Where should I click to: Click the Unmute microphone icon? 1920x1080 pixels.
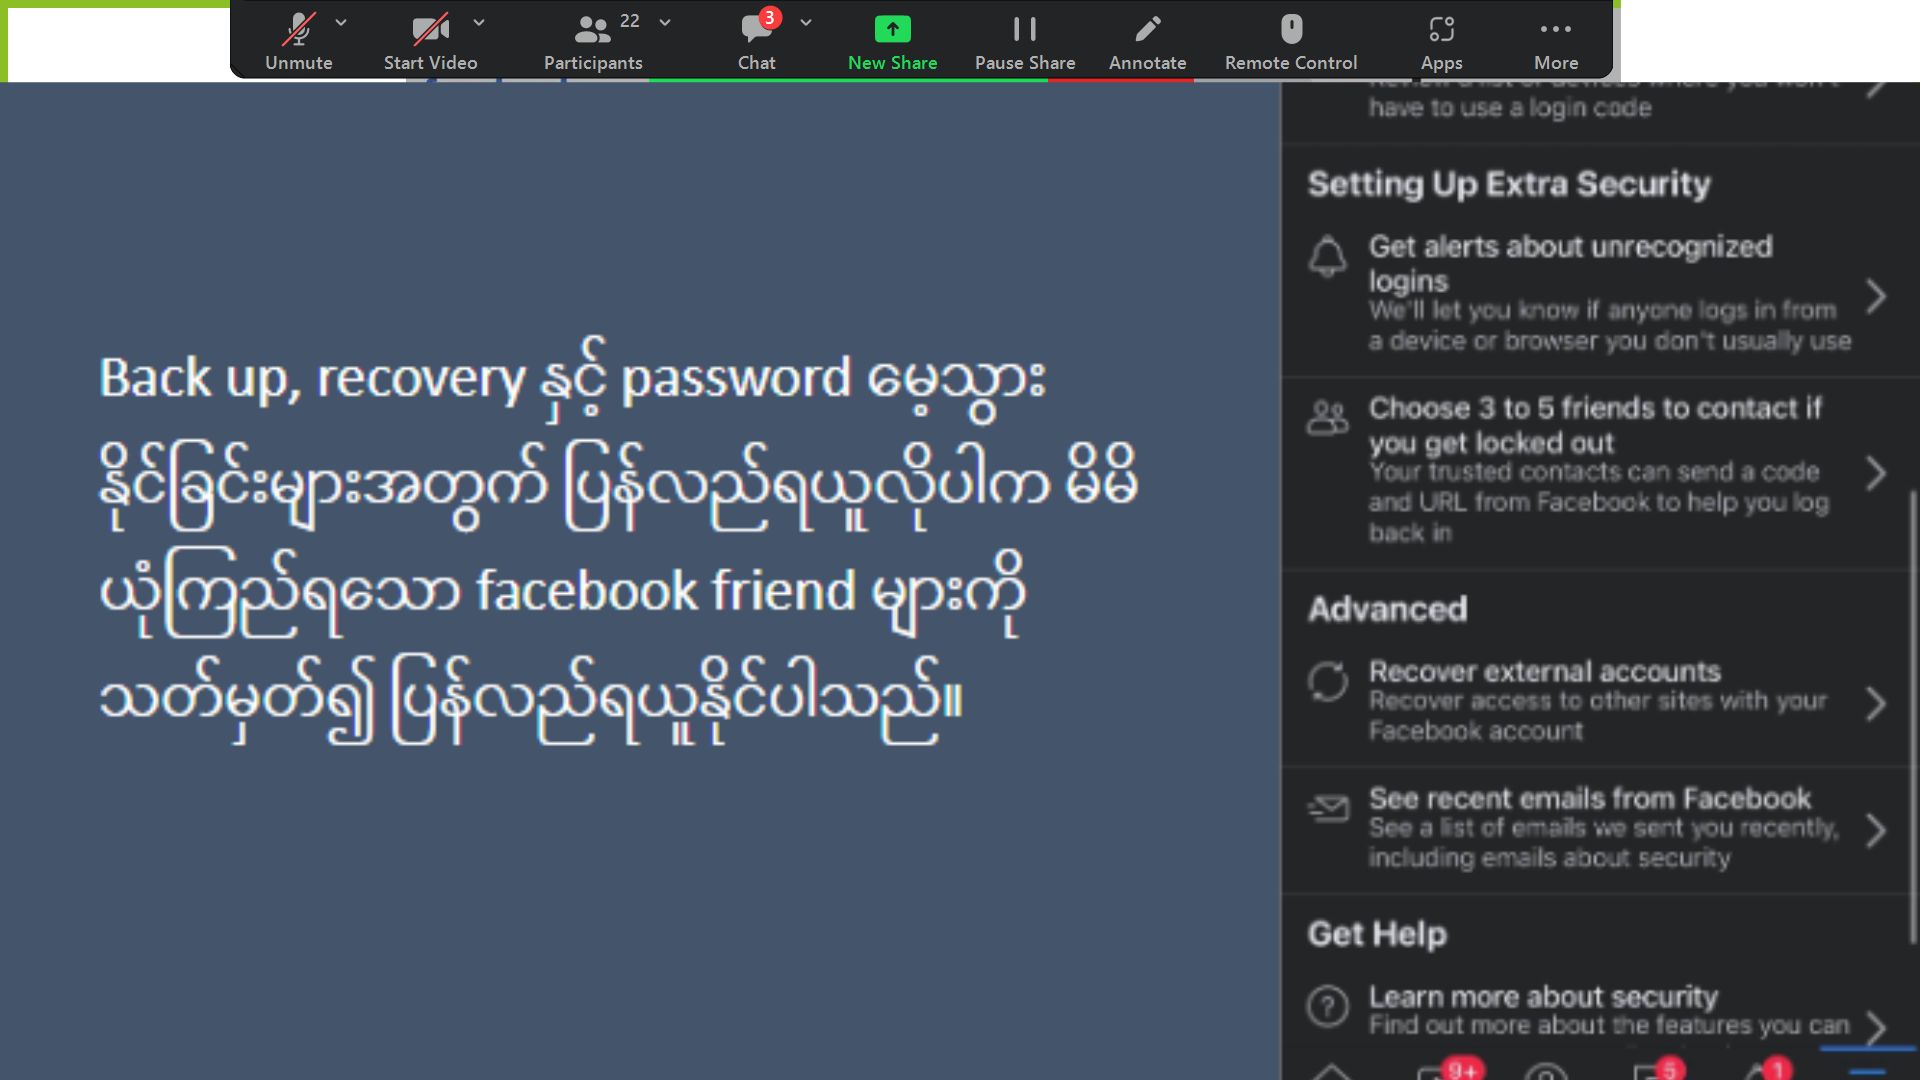coord(298,30)
